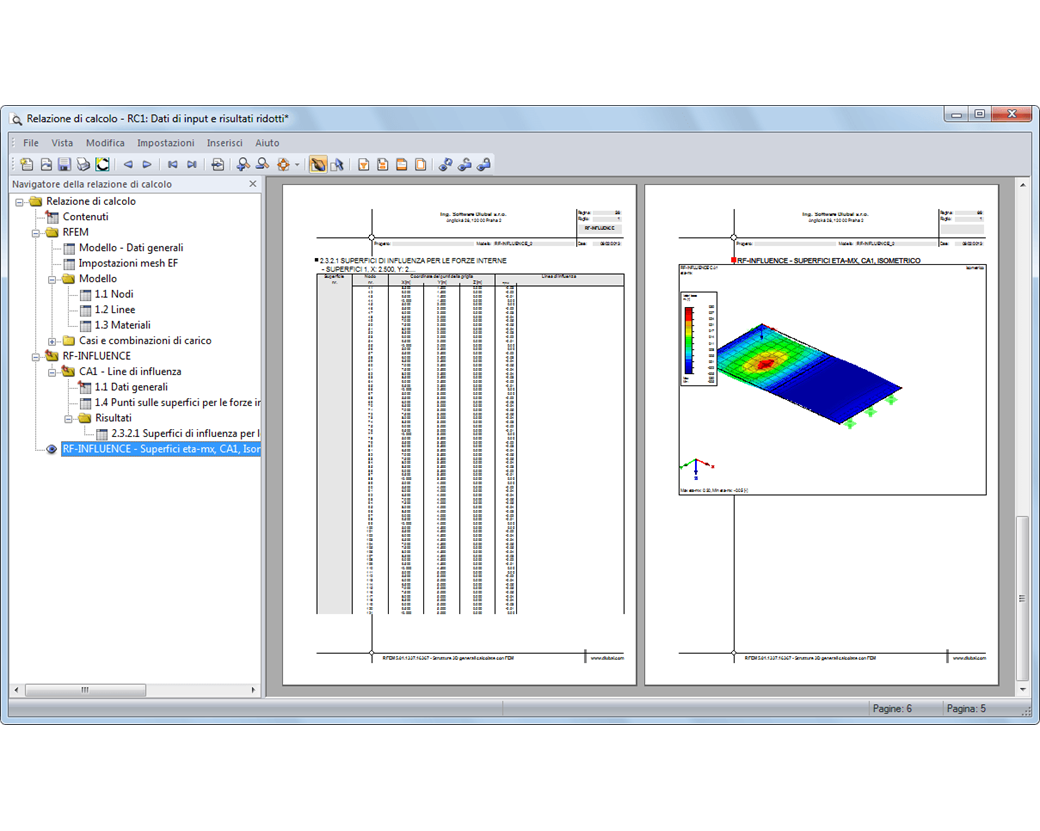Viewport: 1040px width, 831px height.
Task: Click the navigator horizontal scrollbar thumb
Action: pos(85,690)
